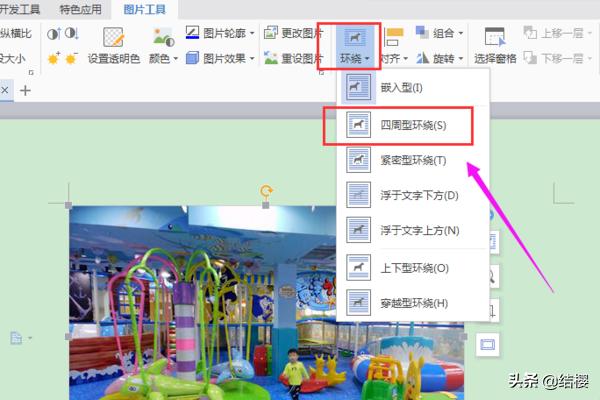
Task: Click the 选择窗格 button
Action: click(x=495, y=46)
